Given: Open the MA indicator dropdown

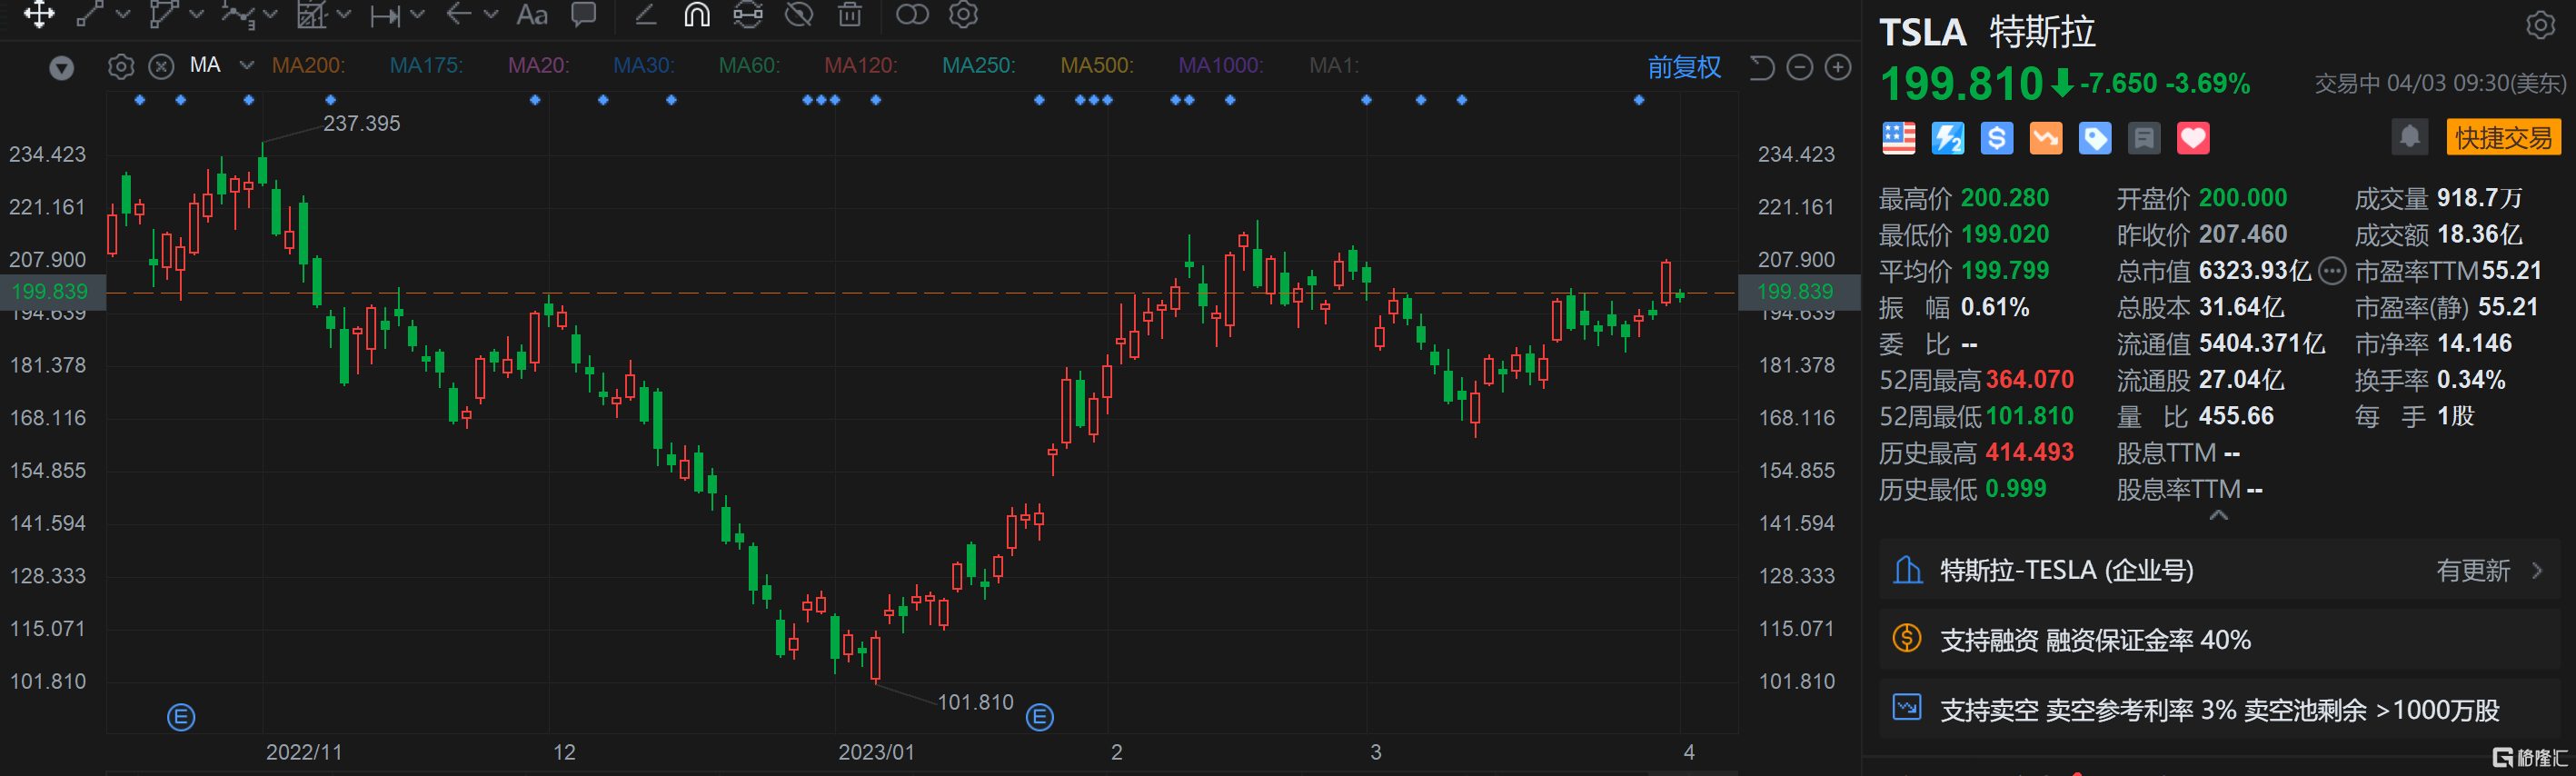Looking at the screenshot, I should tap(246, 66).
